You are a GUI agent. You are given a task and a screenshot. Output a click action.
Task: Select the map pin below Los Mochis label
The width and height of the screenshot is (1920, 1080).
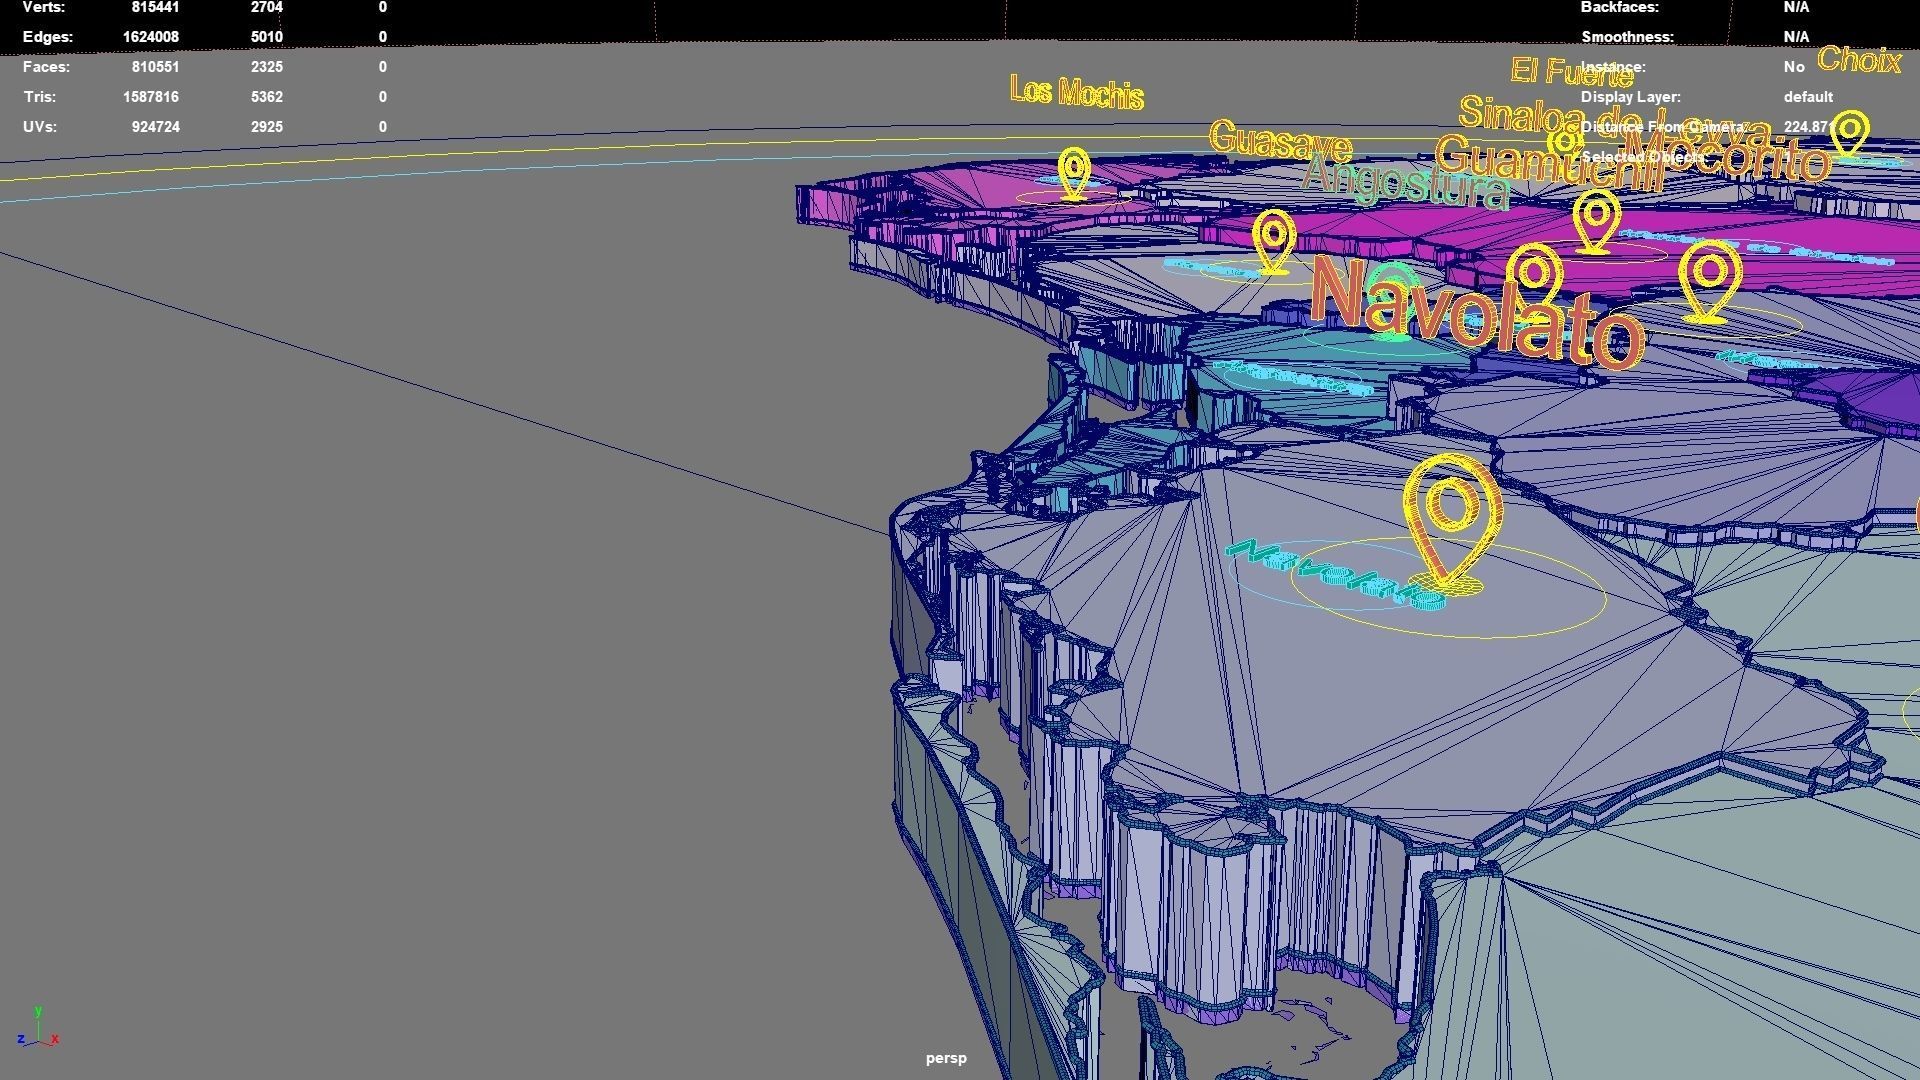[x=1074, y=173]
